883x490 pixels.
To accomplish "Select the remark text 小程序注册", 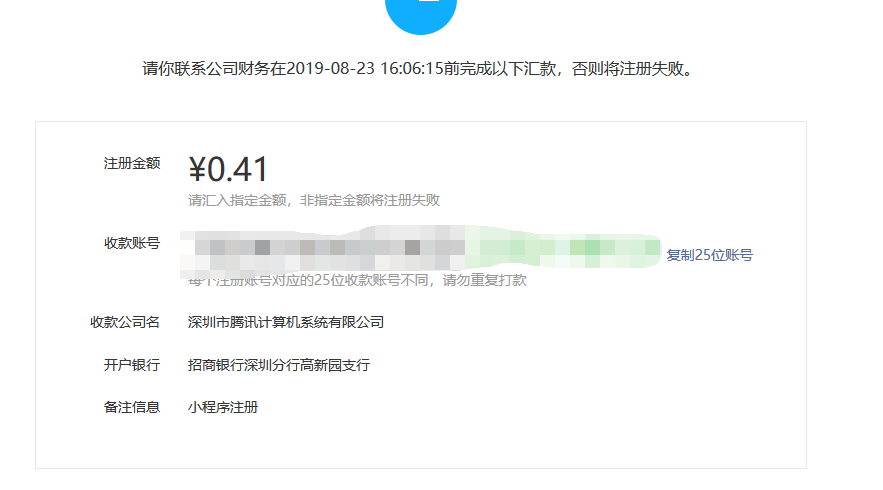I will [x=223, y=407].
